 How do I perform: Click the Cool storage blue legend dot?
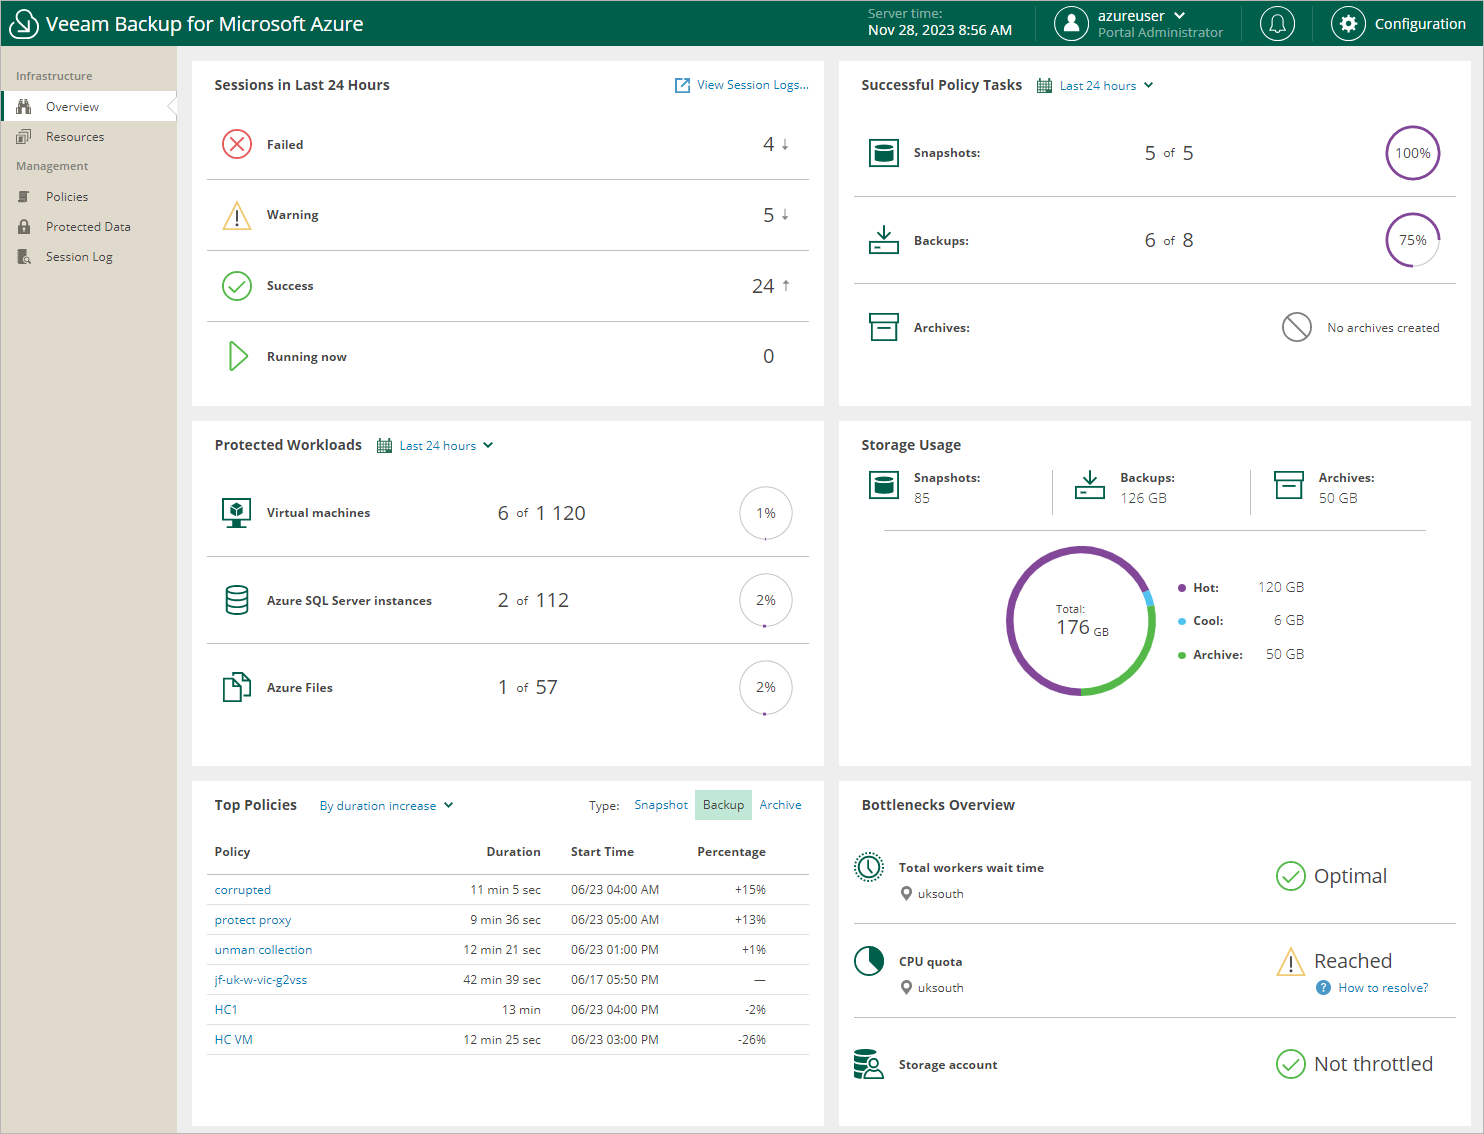1182,621
